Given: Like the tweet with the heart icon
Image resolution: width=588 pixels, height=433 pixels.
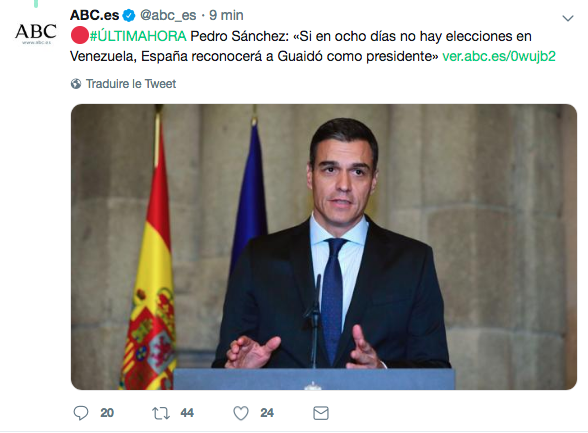Looking at the screenshot, I should click(241, 413).
